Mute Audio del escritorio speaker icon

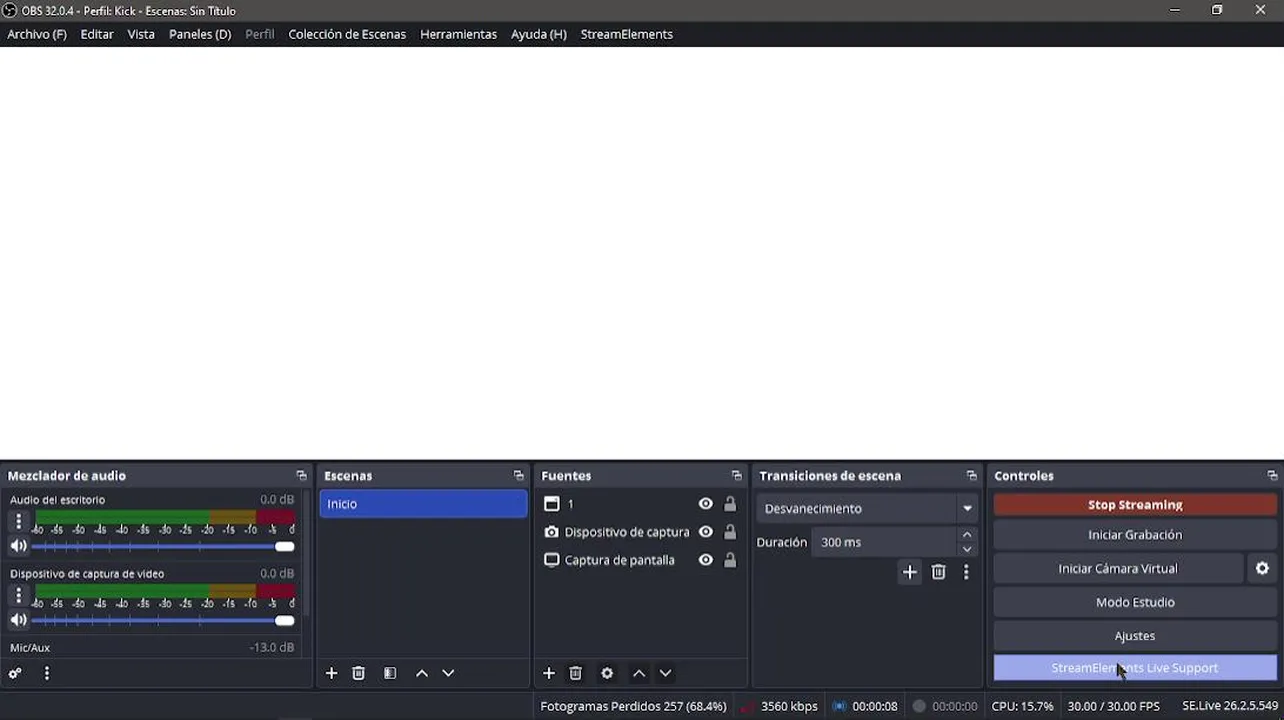coord(18,546)
